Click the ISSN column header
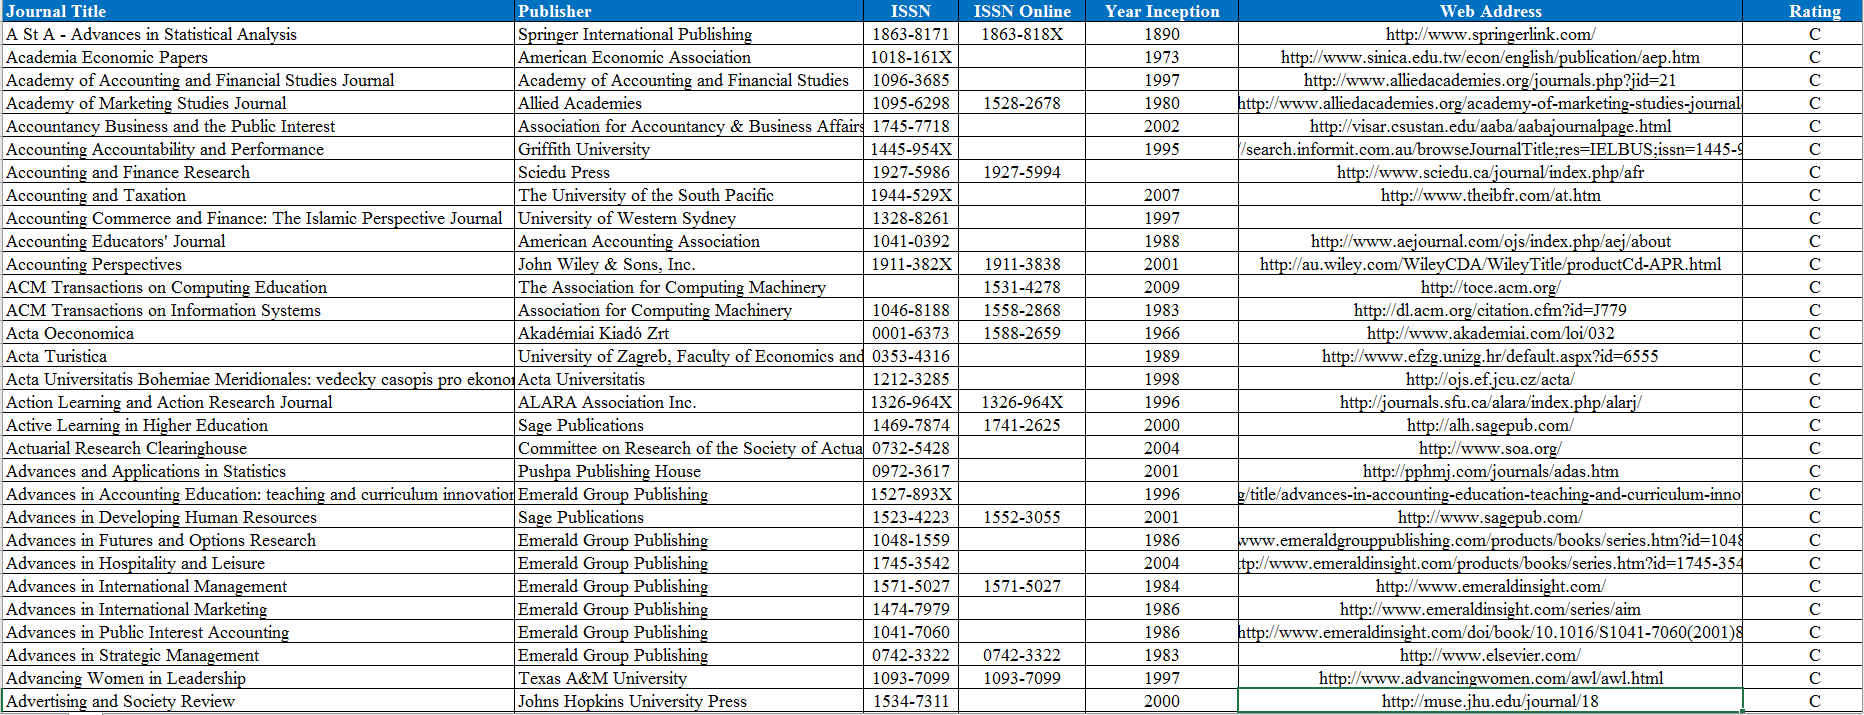Image resolution: width=1864 pixels, height=715 pixels. [911, 11]
